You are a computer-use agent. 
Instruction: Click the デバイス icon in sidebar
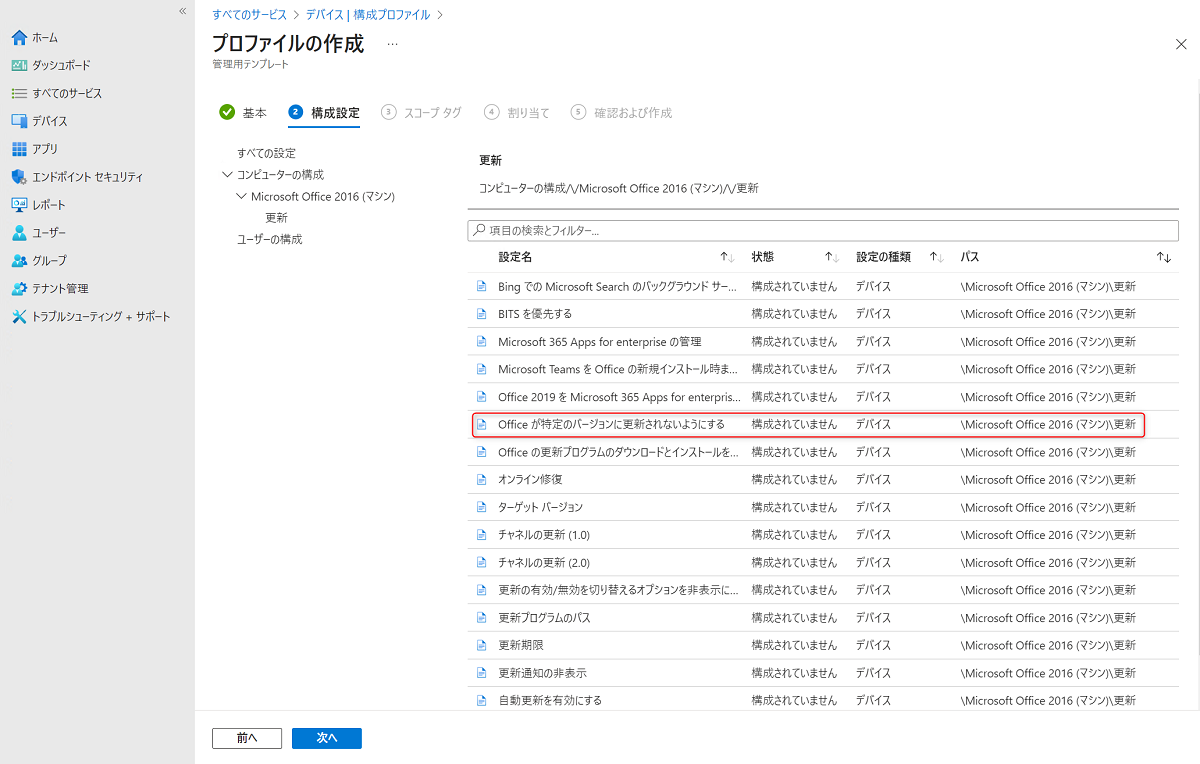click(x=19, y=121)
